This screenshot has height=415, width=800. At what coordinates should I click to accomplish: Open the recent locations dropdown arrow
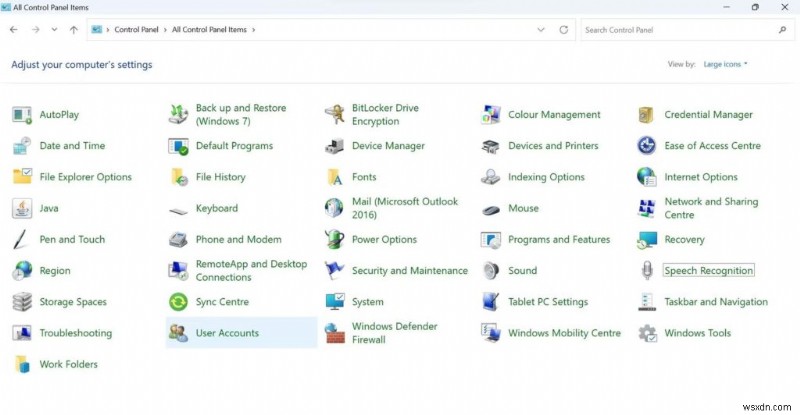(x=54, y=30)
